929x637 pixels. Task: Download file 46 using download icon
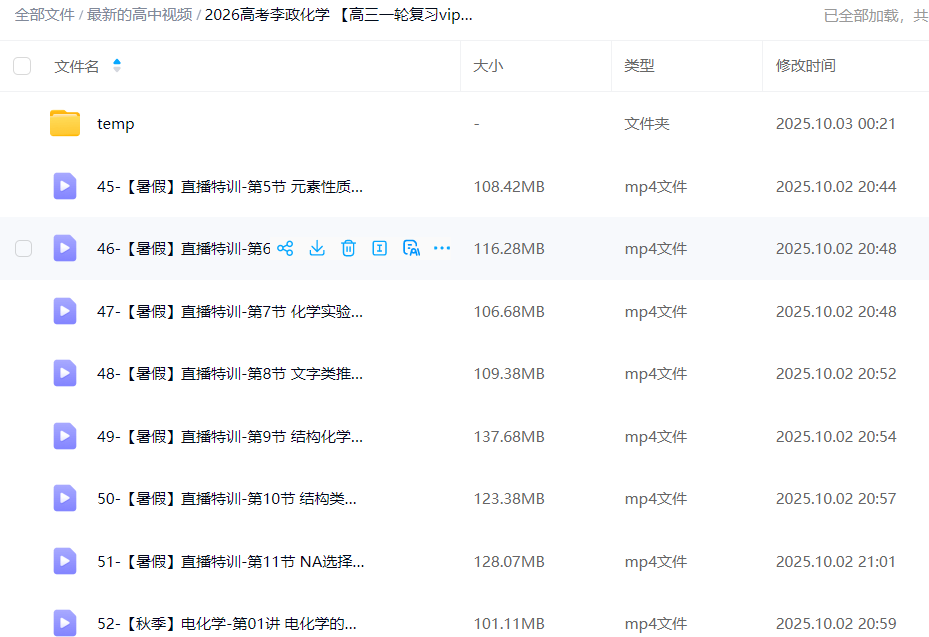point(317,249)
